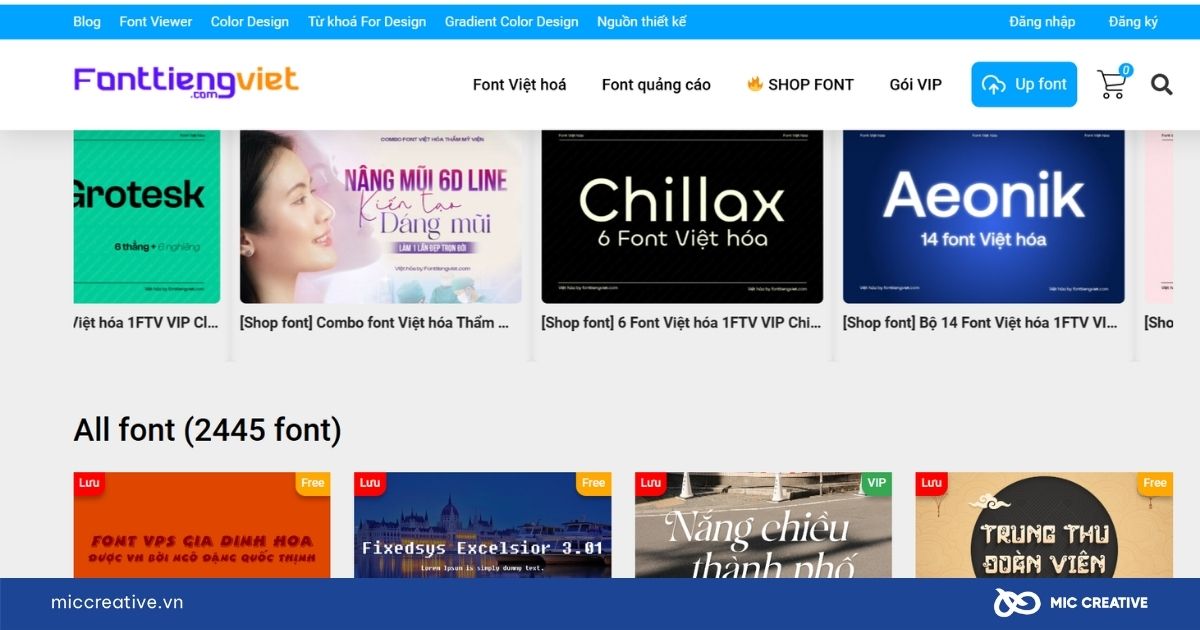Open the Blog link
Viewport: 1200px width, 630px height.
point(87,21)
